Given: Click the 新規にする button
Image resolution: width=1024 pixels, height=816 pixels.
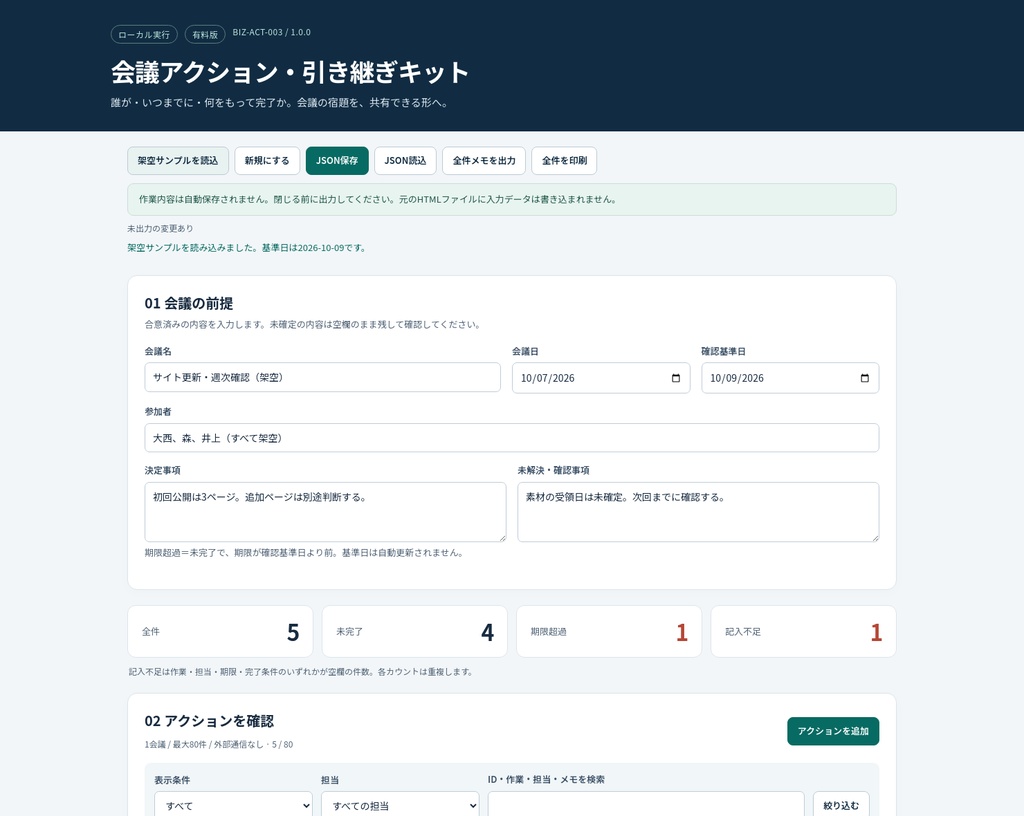Looking at the screenshot, I should (x=267, y=161).
